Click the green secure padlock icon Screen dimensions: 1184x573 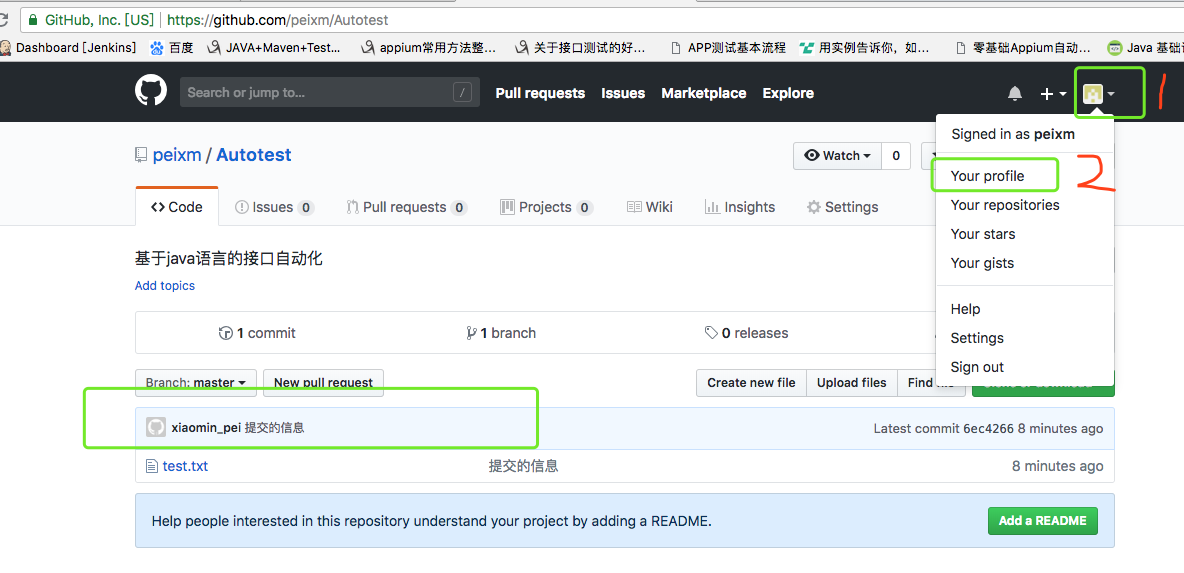32,20
